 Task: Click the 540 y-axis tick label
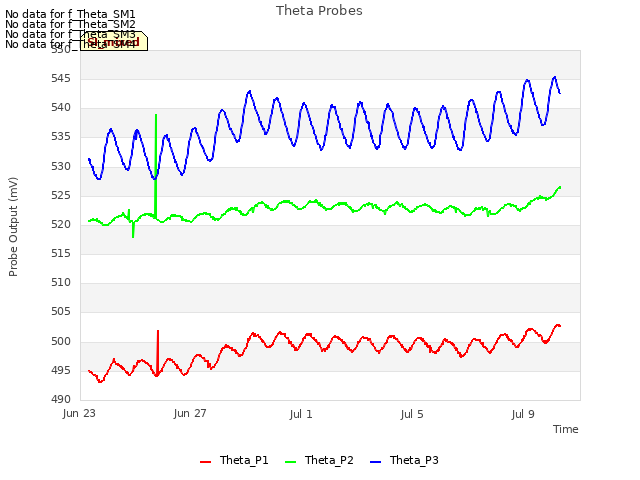point(61,108)
